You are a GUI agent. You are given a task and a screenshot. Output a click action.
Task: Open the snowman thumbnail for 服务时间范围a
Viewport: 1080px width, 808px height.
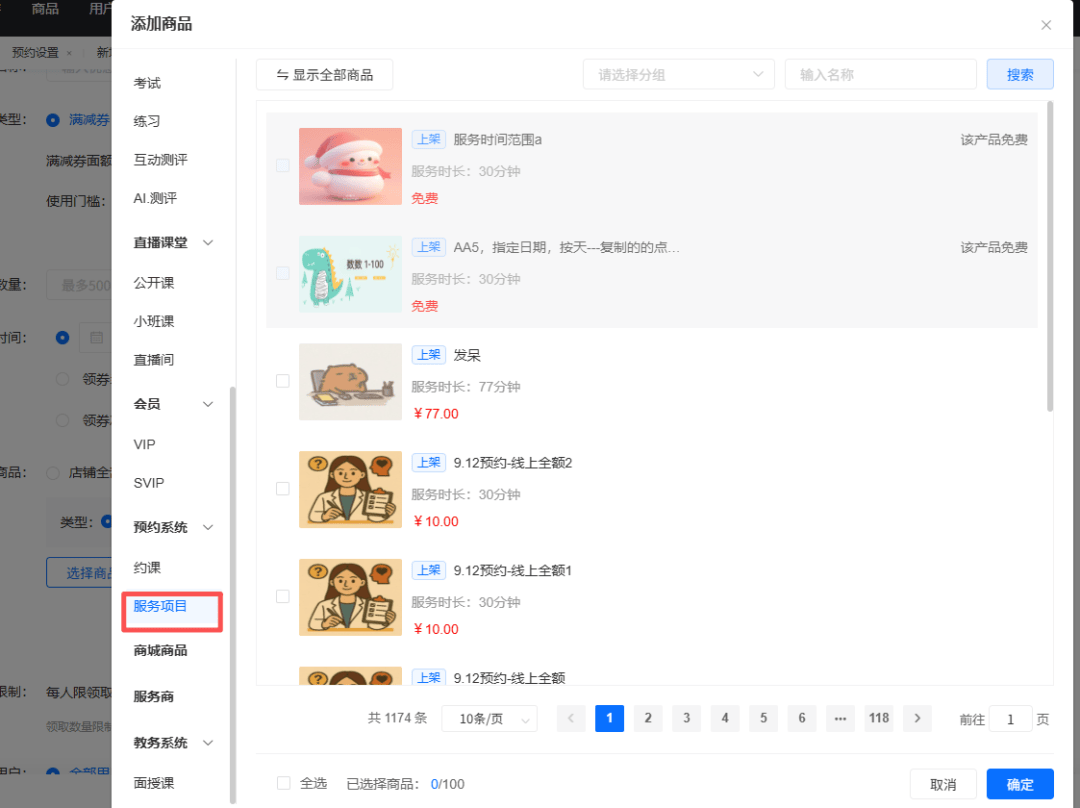point(350,166)
